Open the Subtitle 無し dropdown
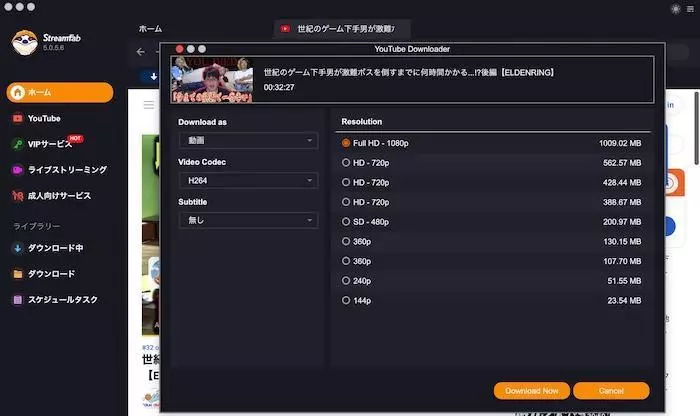The width and height of the screenshot is (700, 416). tap(248, 220)
